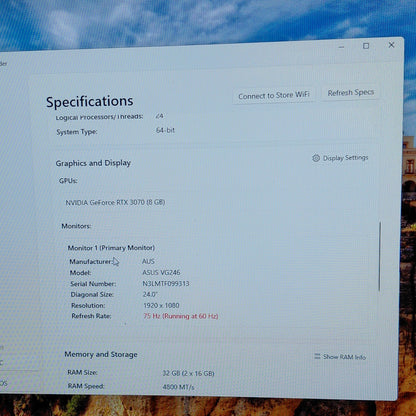This screenshot has height=416, width=416.
Task: Close the Specifications window
Action: 391,45
